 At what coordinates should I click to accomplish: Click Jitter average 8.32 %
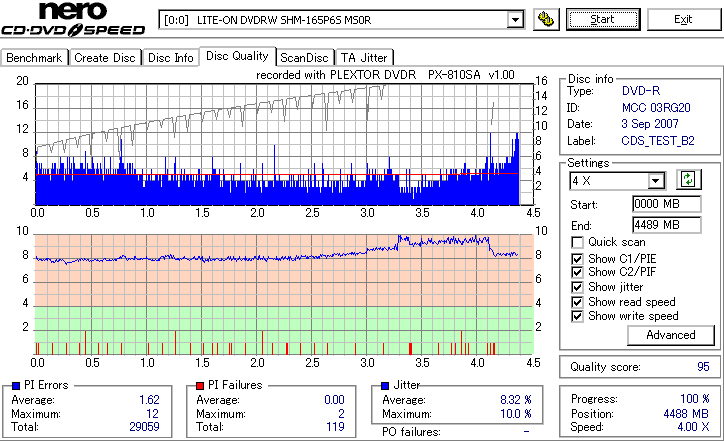[516, 399]
